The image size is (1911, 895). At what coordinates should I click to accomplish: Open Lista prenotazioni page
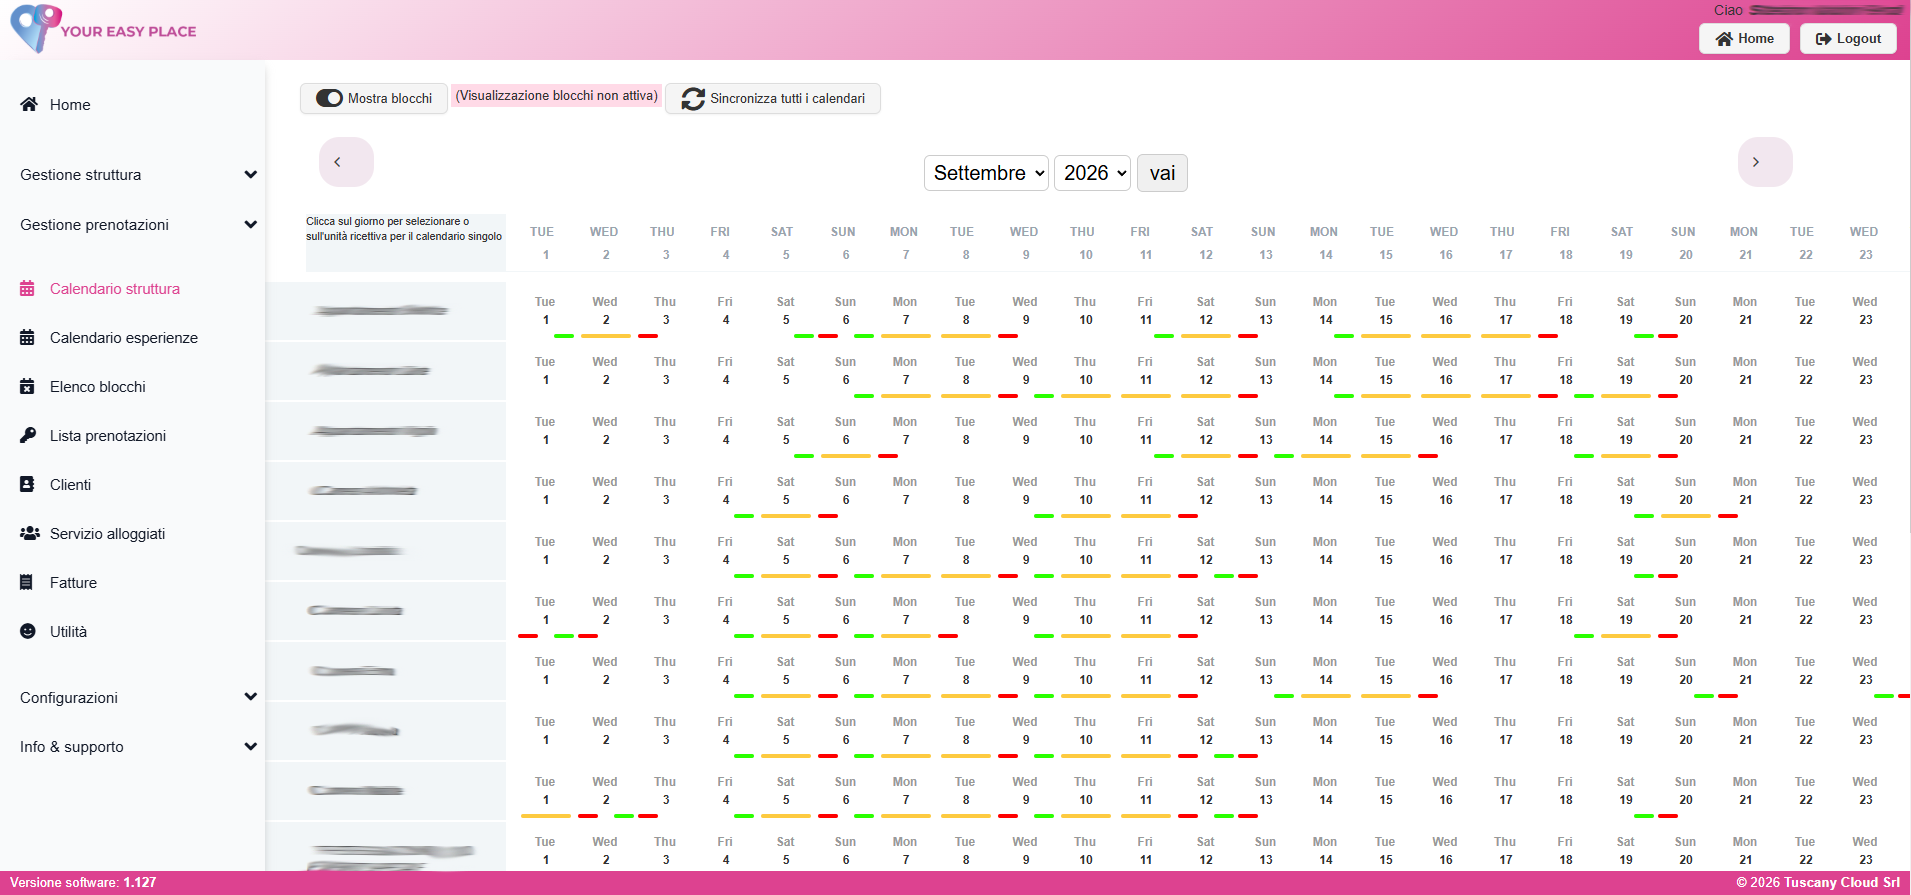(108, 435)
